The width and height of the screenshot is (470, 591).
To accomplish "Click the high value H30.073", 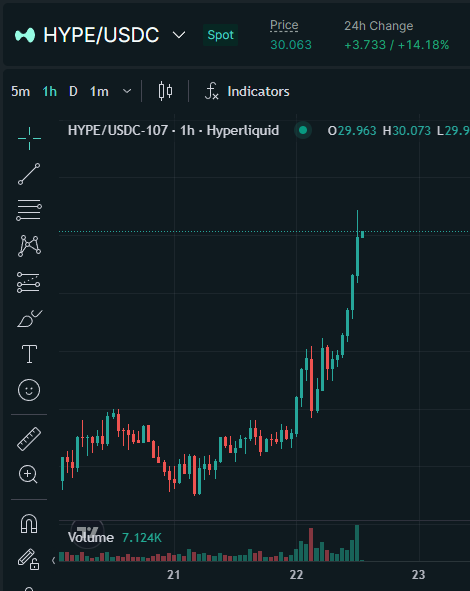I will coord(406,131).
